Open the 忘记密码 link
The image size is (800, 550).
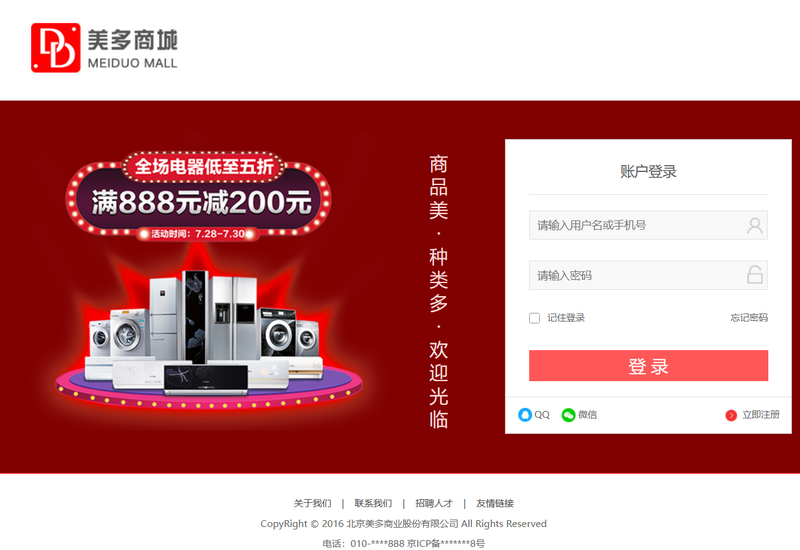(x=749, y=318)
